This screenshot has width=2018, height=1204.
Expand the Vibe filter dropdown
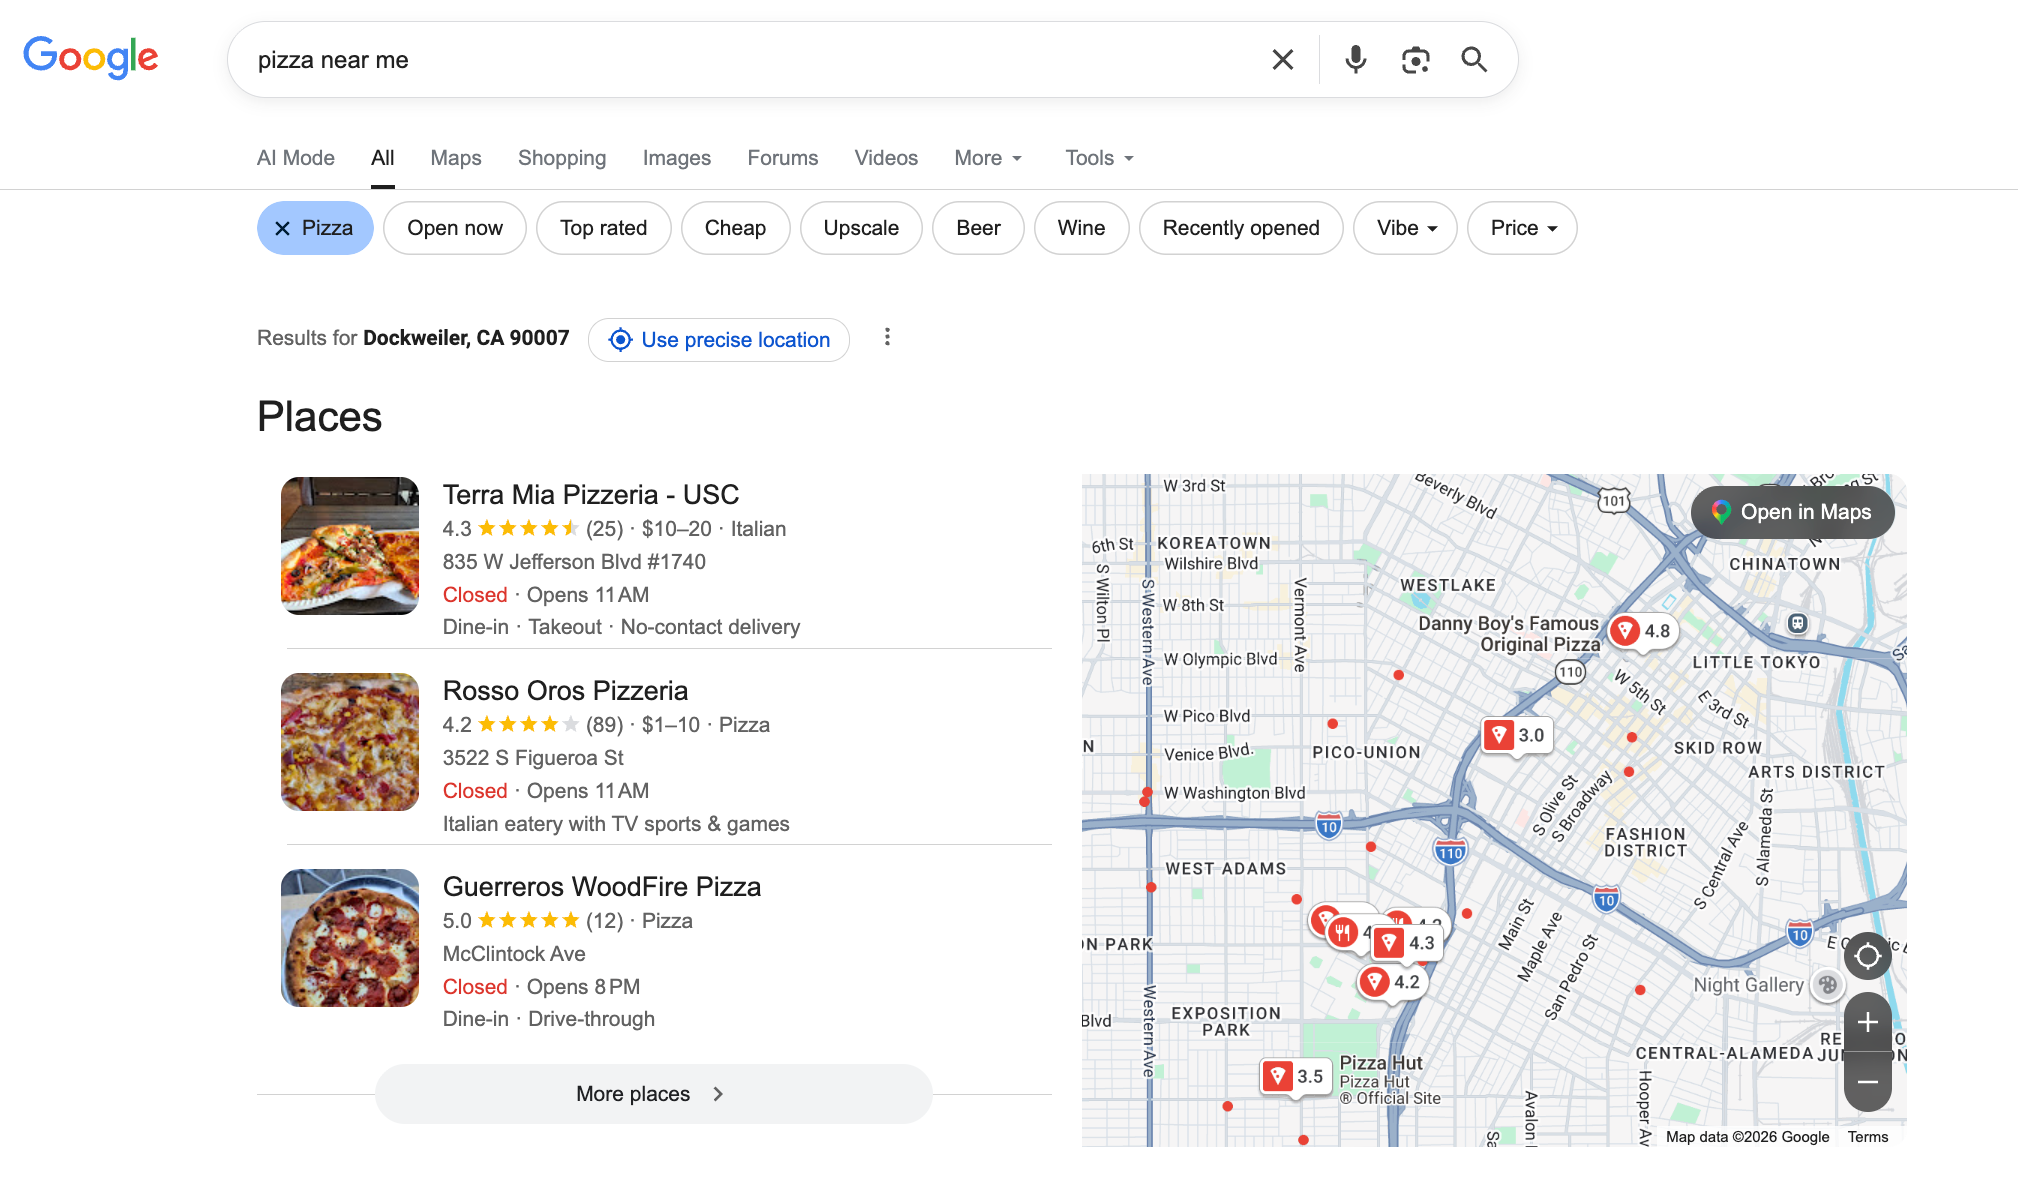[x=1405, y=228]
